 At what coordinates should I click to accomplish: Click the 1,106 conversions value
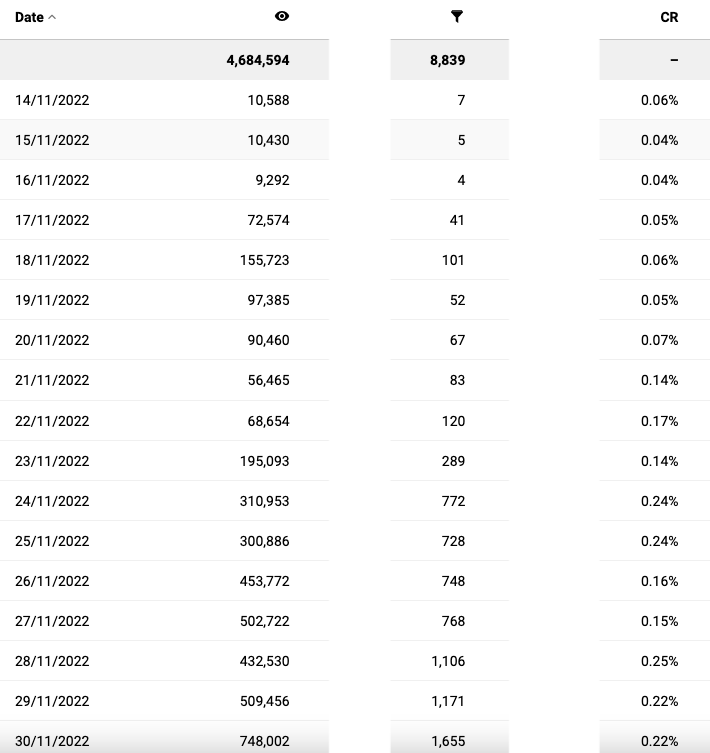coord(448,661)
